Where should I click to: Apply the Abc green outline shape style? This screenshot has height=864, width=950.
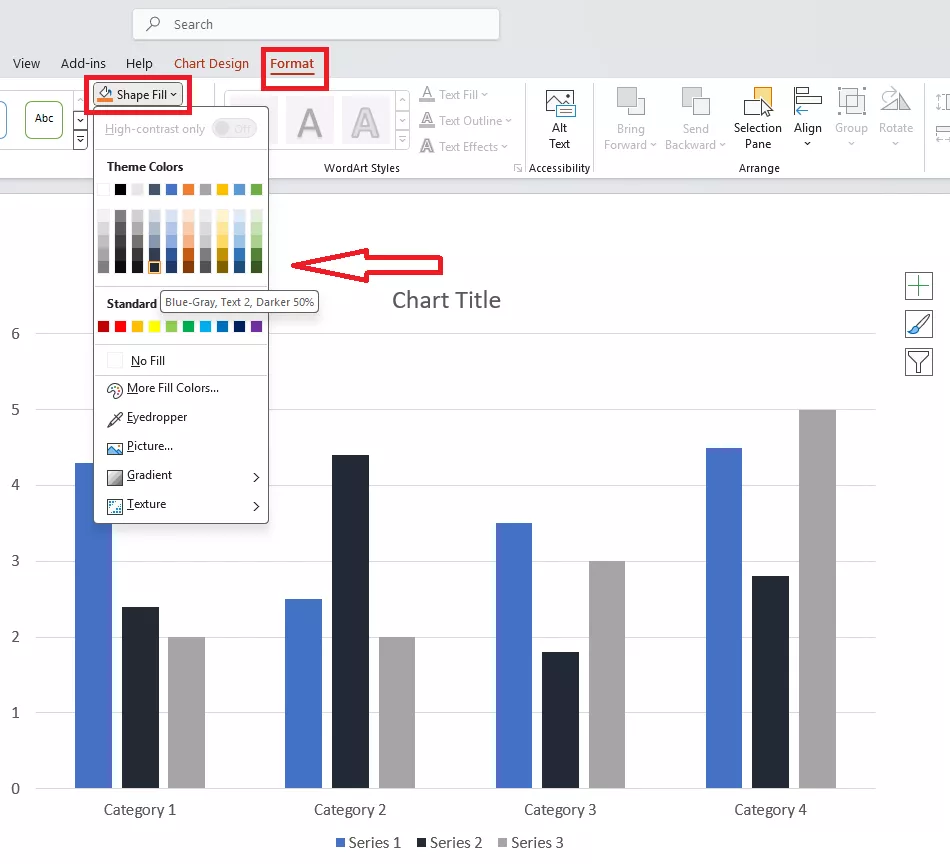pos(44,119)
